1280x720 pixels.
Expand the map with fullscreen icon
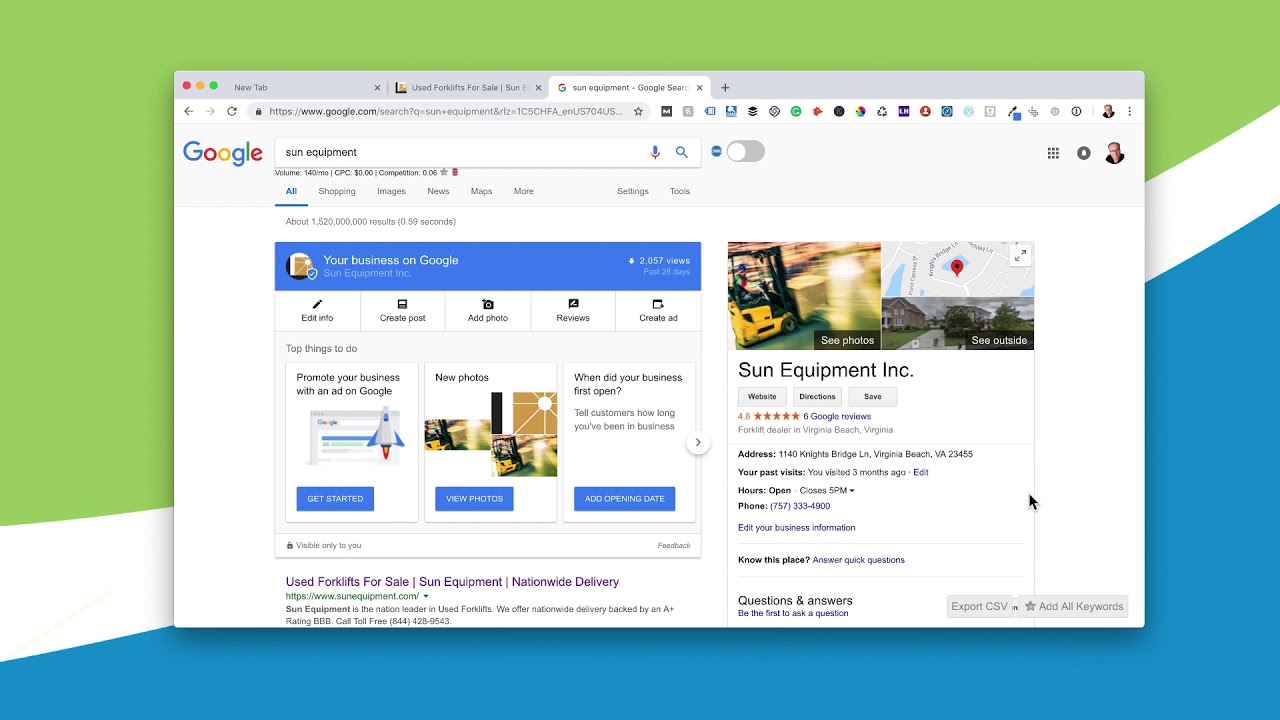[x=1020, y=256]
